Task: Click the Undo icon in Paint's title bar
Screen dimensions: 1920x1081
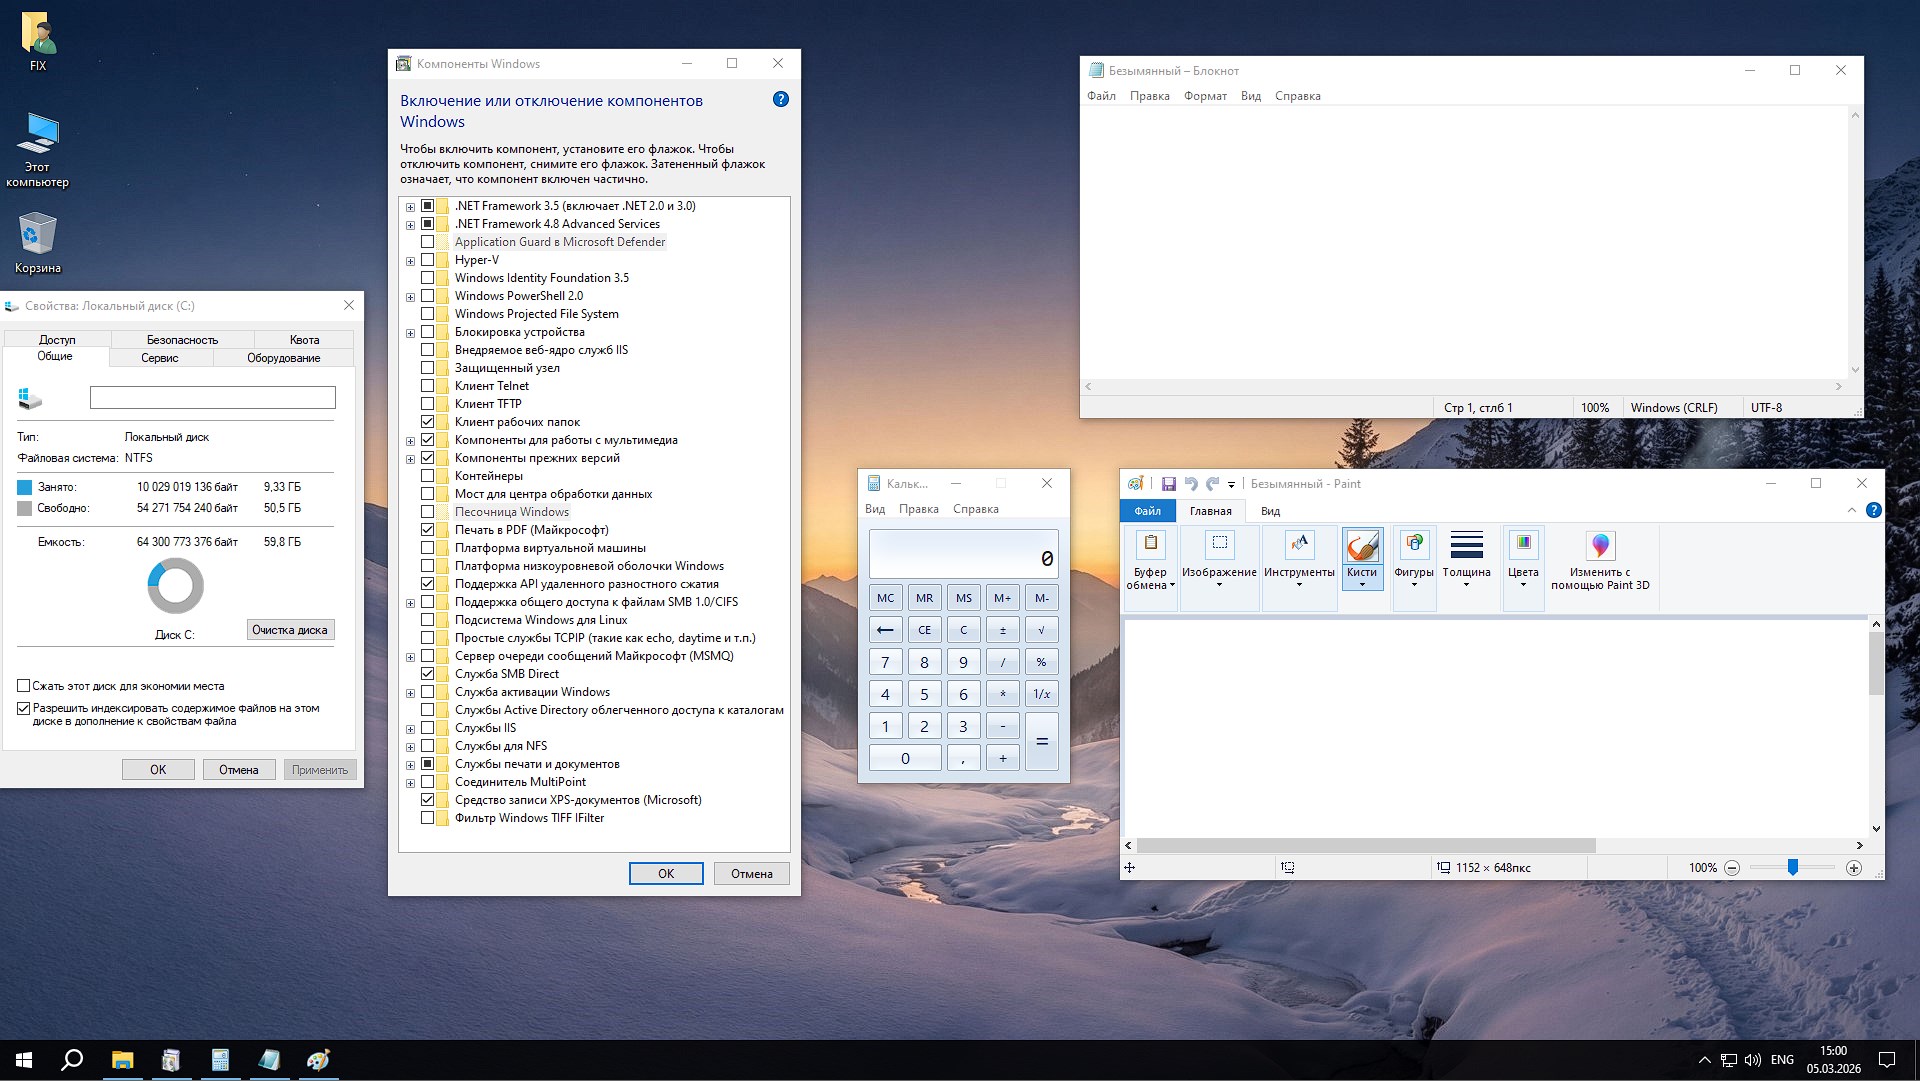Action: point(1190,484)
